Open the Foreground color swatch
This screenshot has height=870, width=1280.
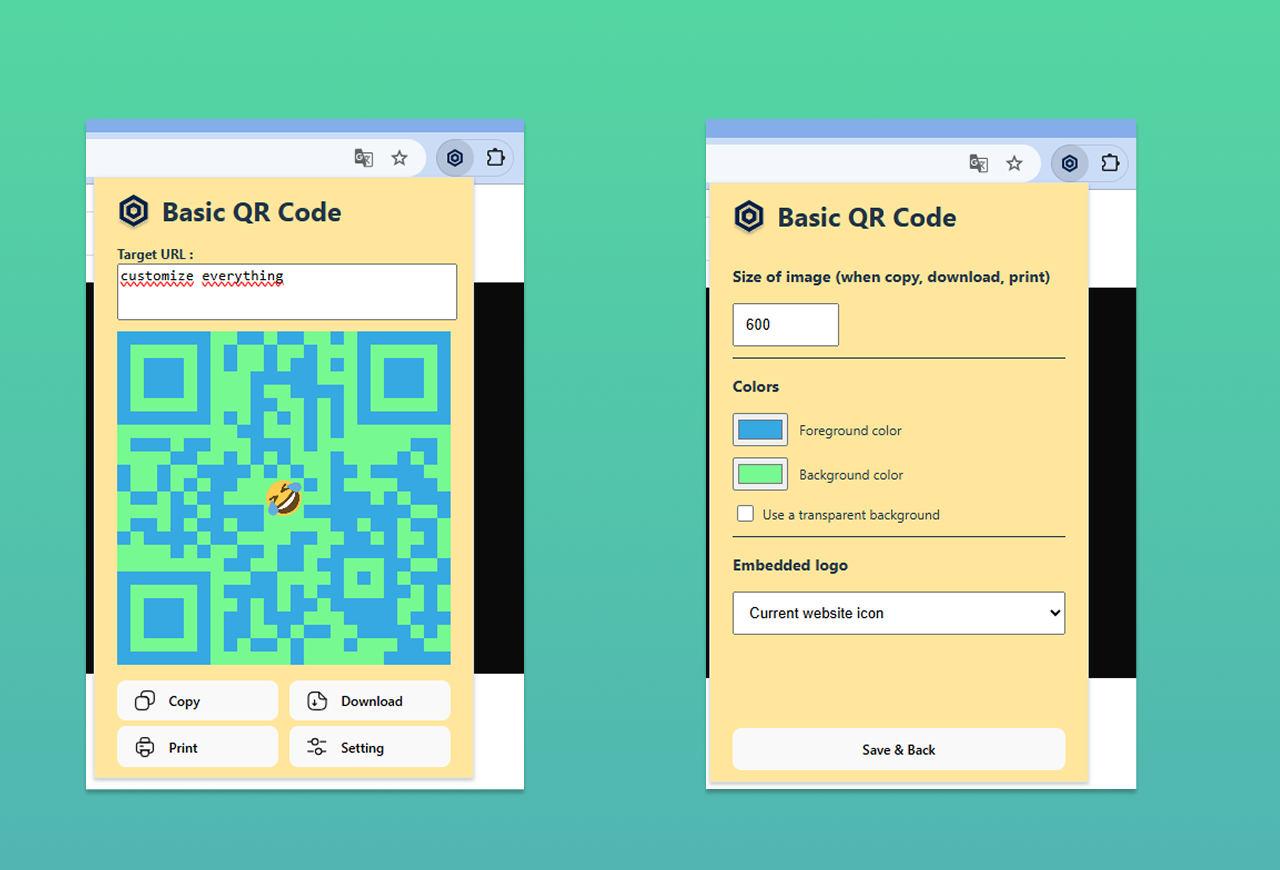760,430
